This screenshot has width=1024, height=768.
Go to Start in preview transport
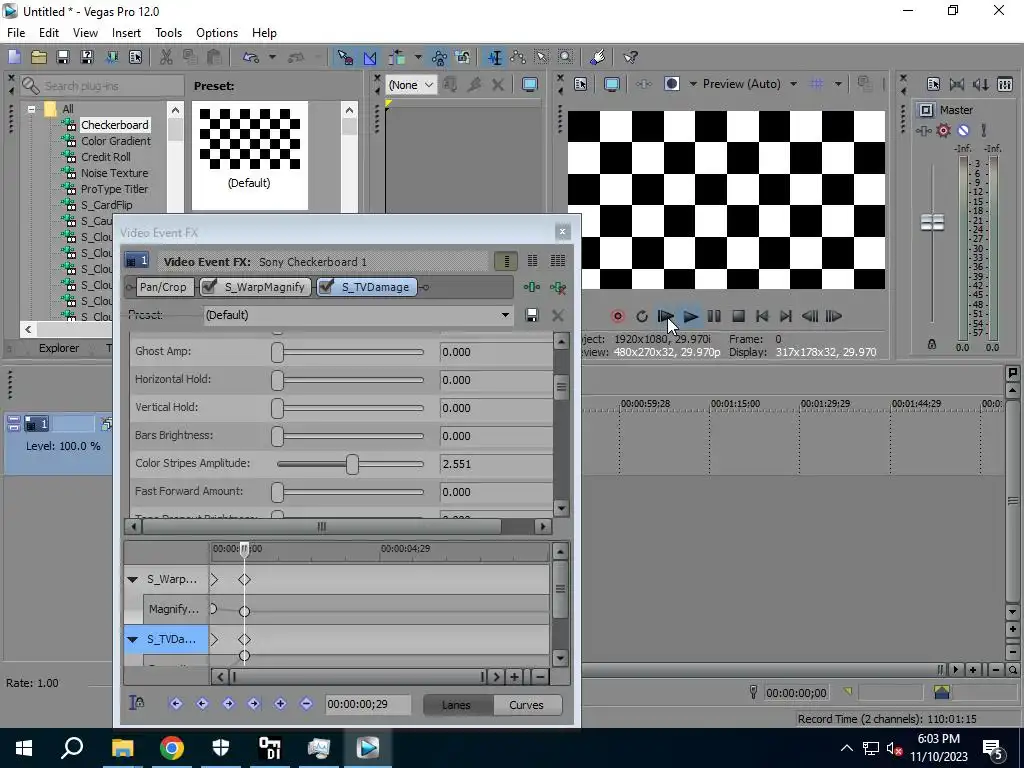point(761,316)
